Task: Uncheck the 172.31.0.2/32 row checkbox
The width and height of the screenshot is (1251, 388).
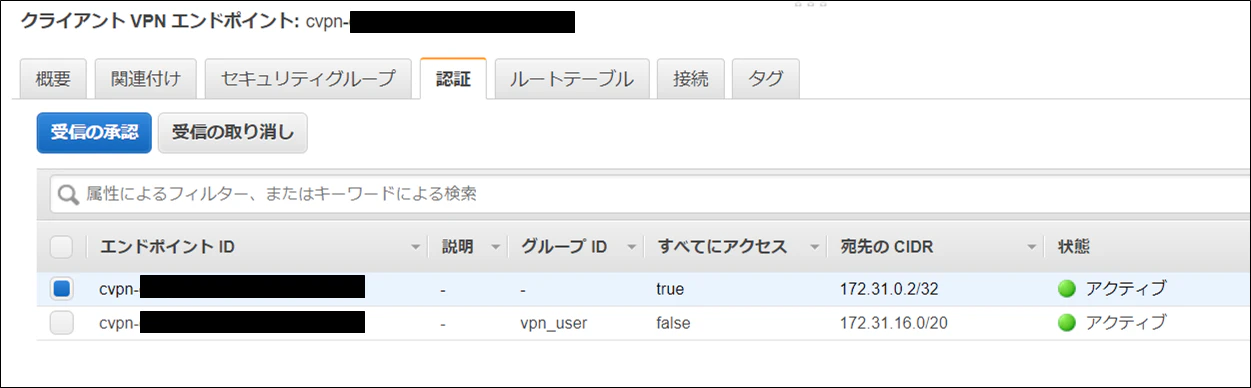Action: [x=61, y=289]
